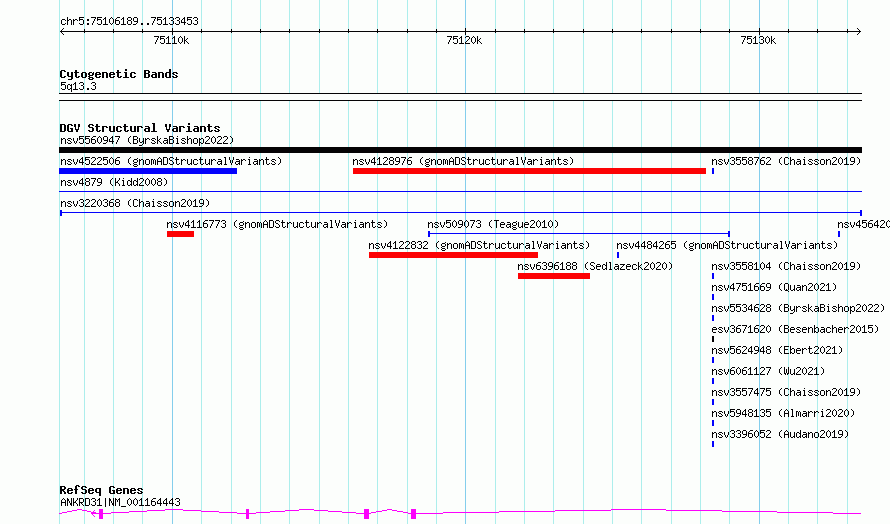This screenshot has height=524, width=890.
Task: Open the nsv4522506 (gnomADStructuralVariants) label
Action: pyautogui.click(x=171, y=161)
